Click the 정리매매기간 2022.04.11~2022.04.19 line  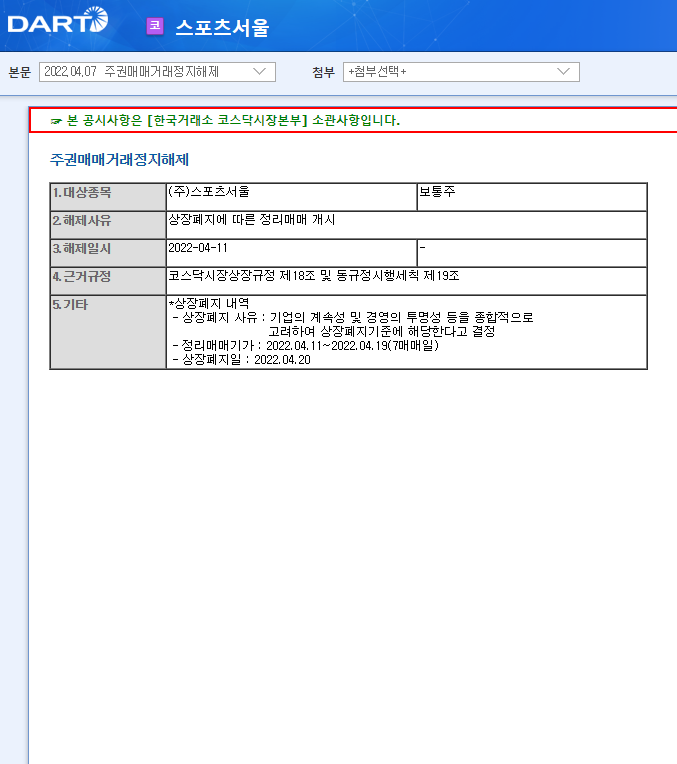(306, 345)
